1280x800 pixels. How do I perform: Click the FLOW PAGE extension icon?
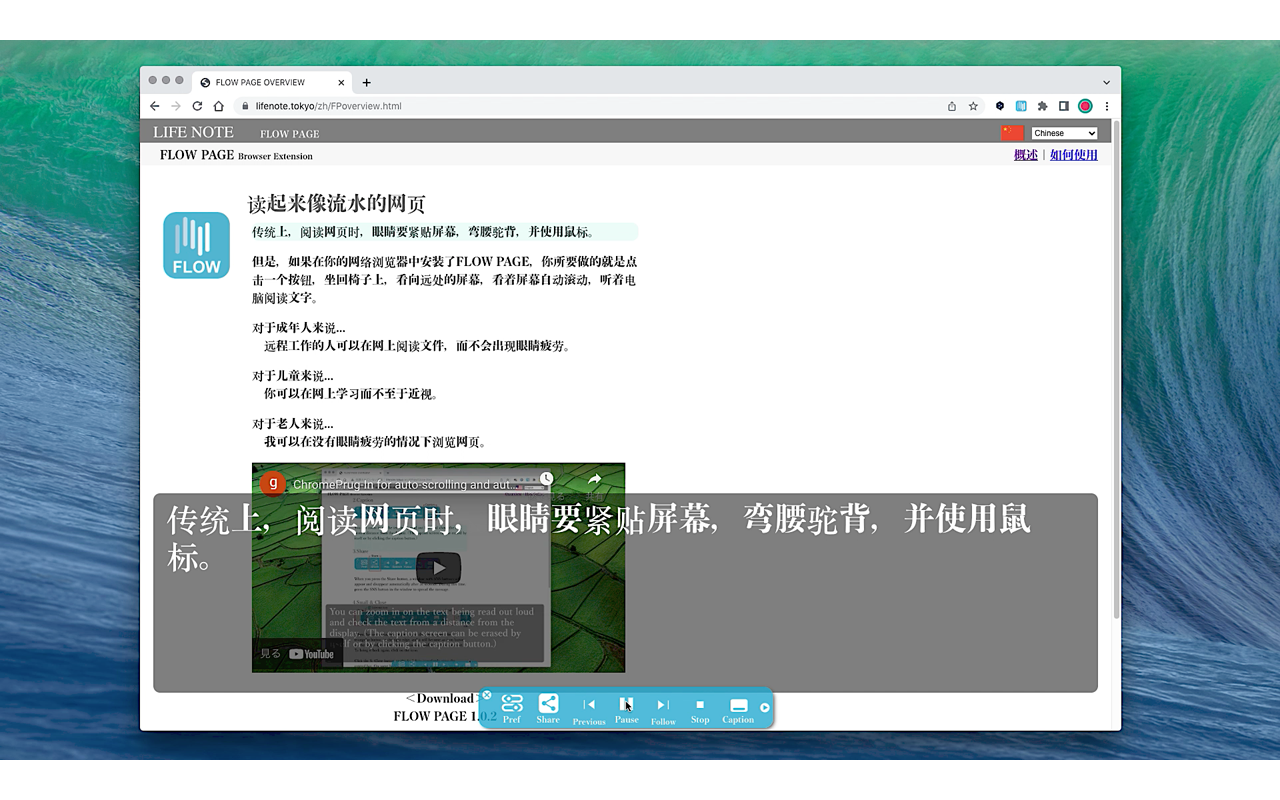tap(1021, 106)
